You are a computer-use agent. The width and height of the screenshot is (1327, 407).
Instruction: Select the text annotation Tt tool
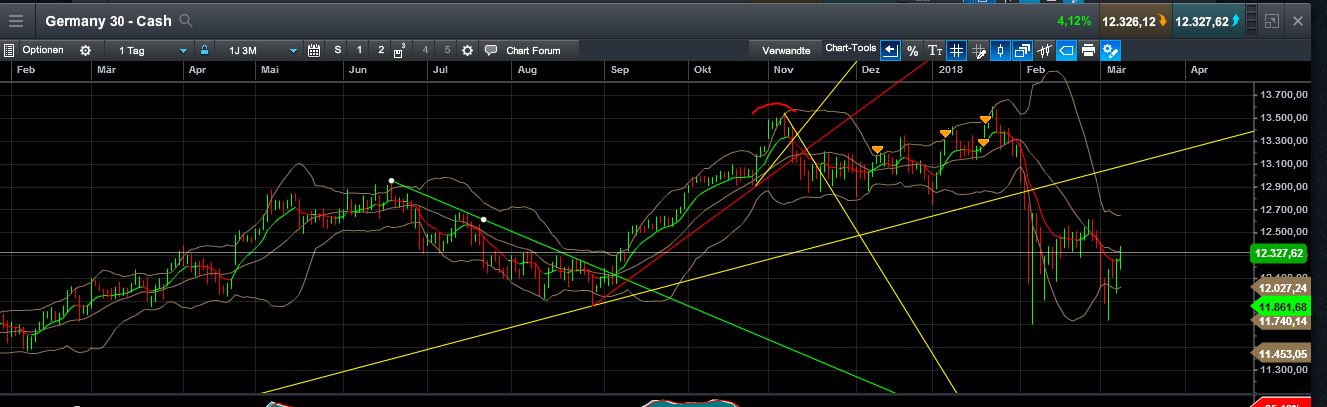(x=934, y=50)
